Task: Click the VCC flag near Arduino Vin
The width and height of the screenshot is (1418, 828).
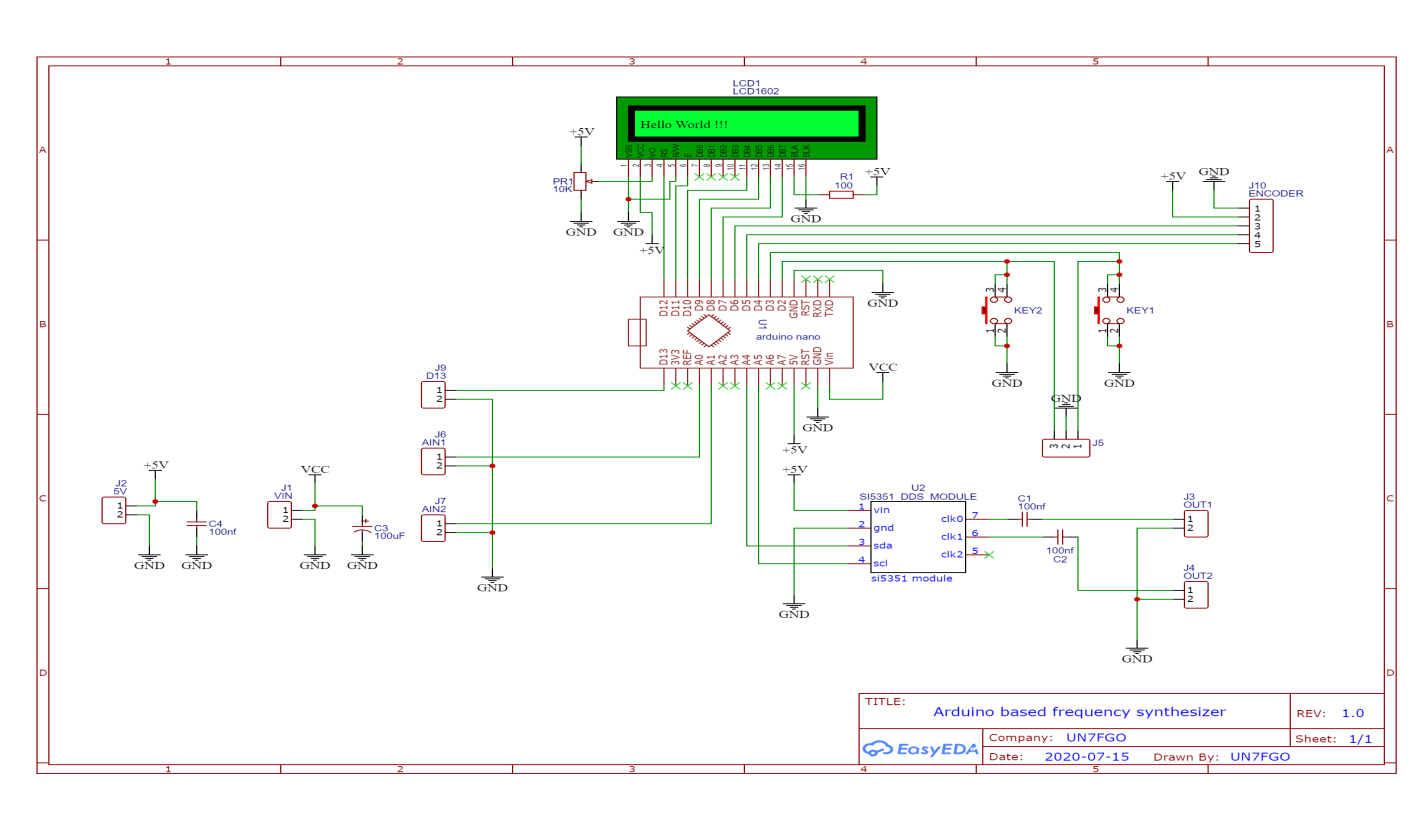Action: (x=883, y=370)
